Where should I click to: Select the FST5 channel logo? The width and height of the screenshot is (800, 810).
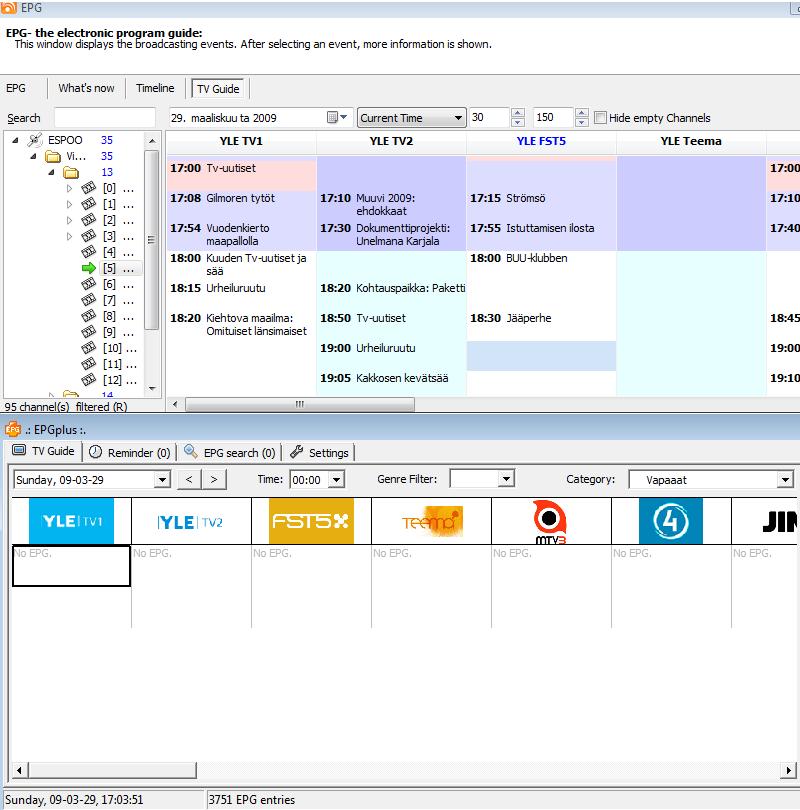pos(311,521)
